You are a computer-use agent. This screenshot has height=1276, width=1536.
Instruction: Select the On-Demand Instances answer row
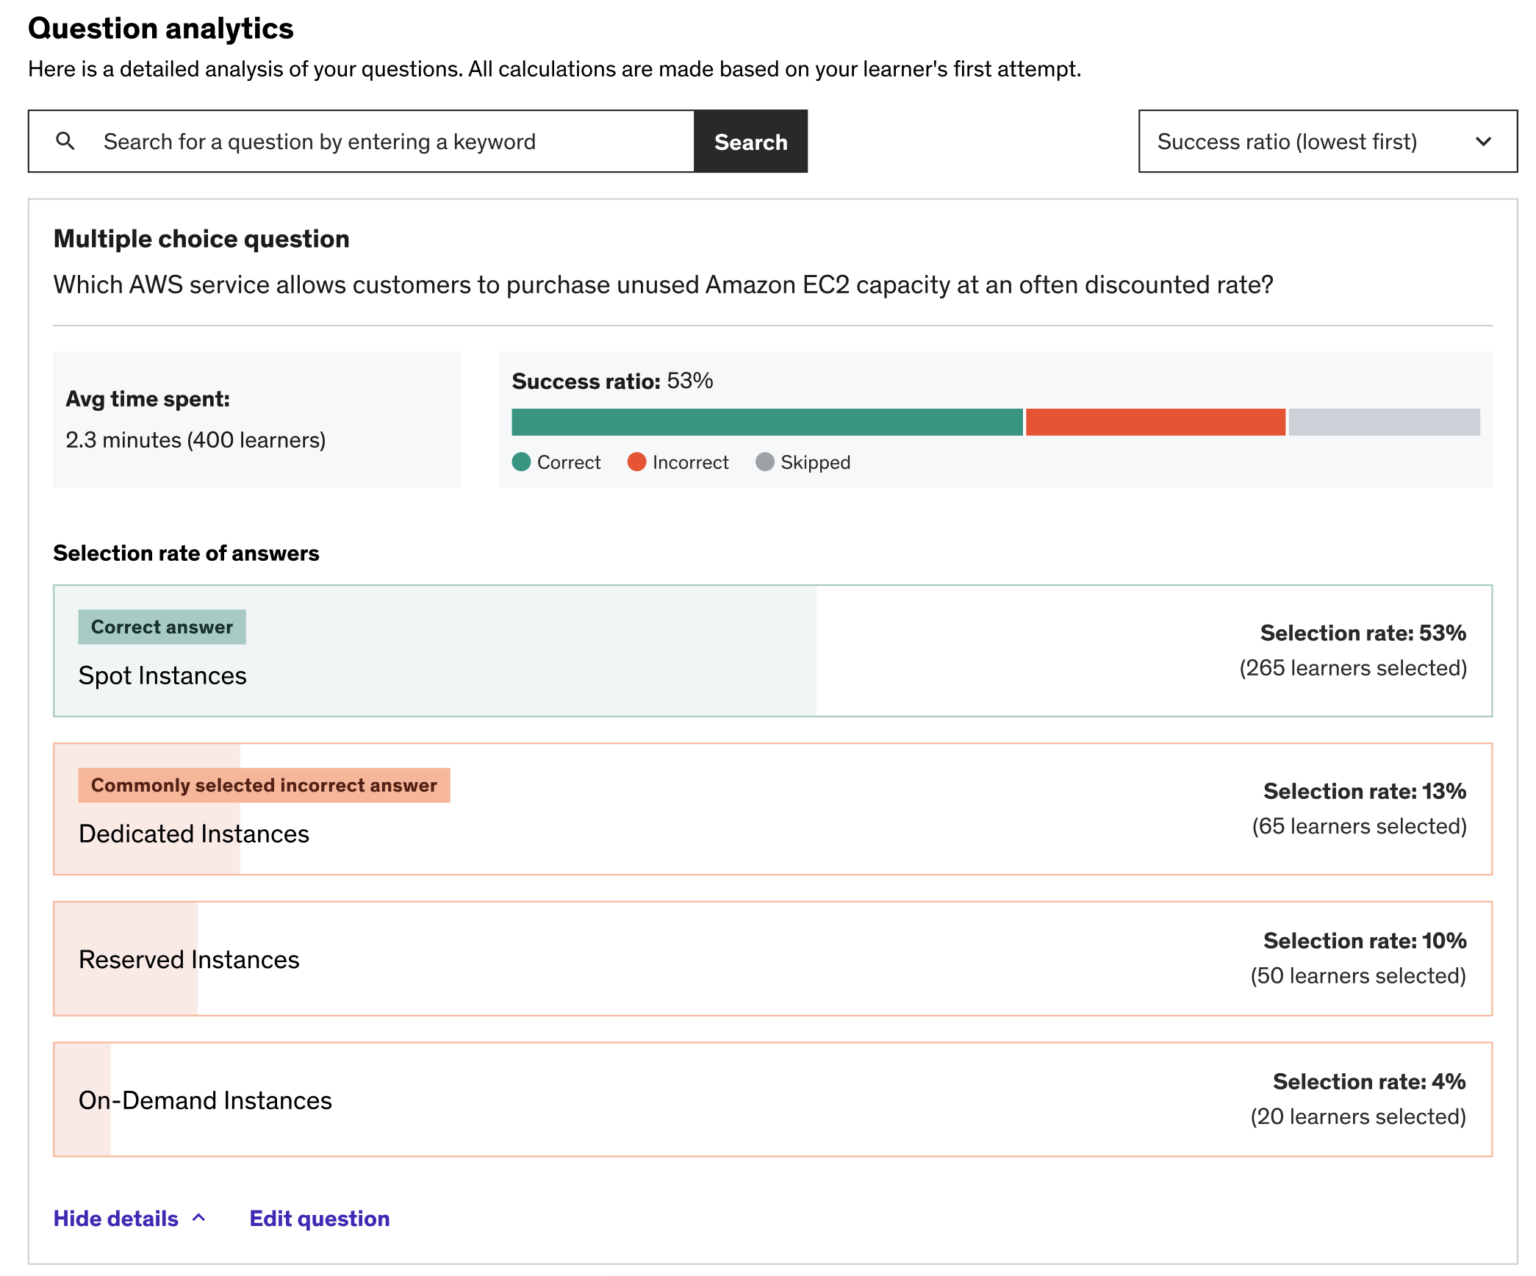click(773, 1100)
